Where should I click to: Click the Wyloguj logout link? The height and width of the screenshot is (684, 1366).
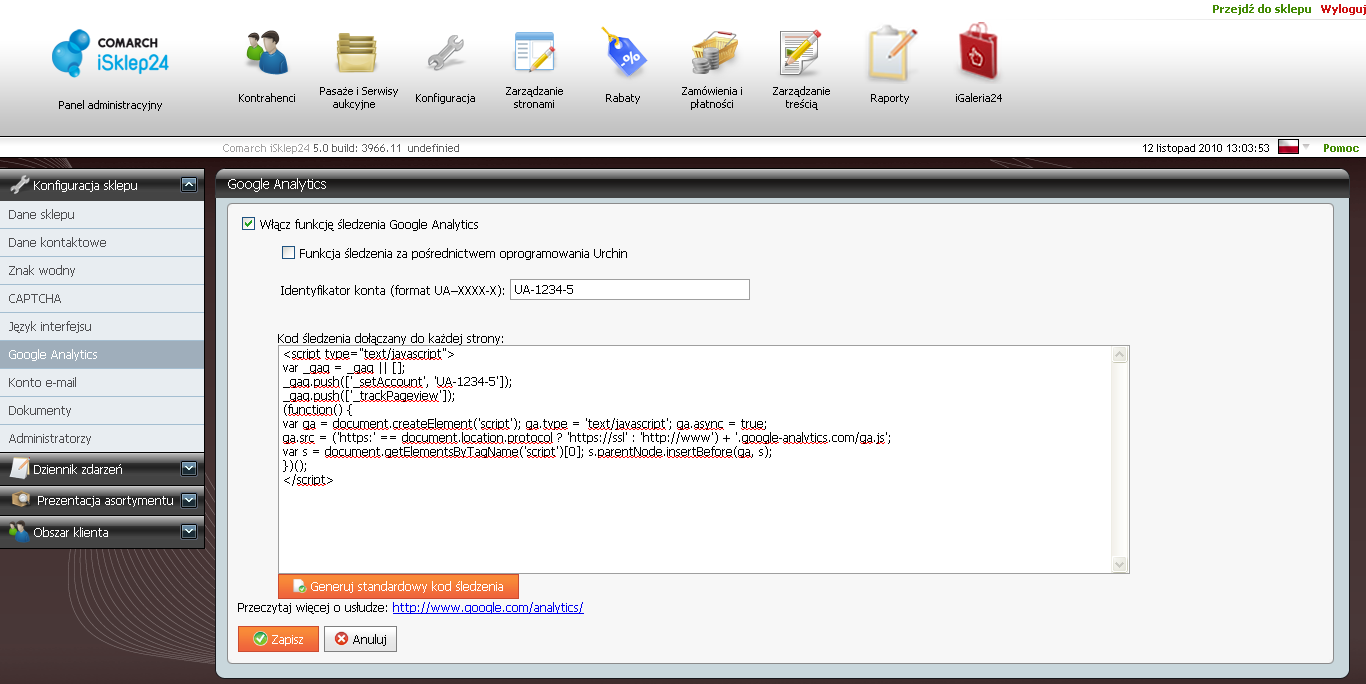(x=1342, y=8)
